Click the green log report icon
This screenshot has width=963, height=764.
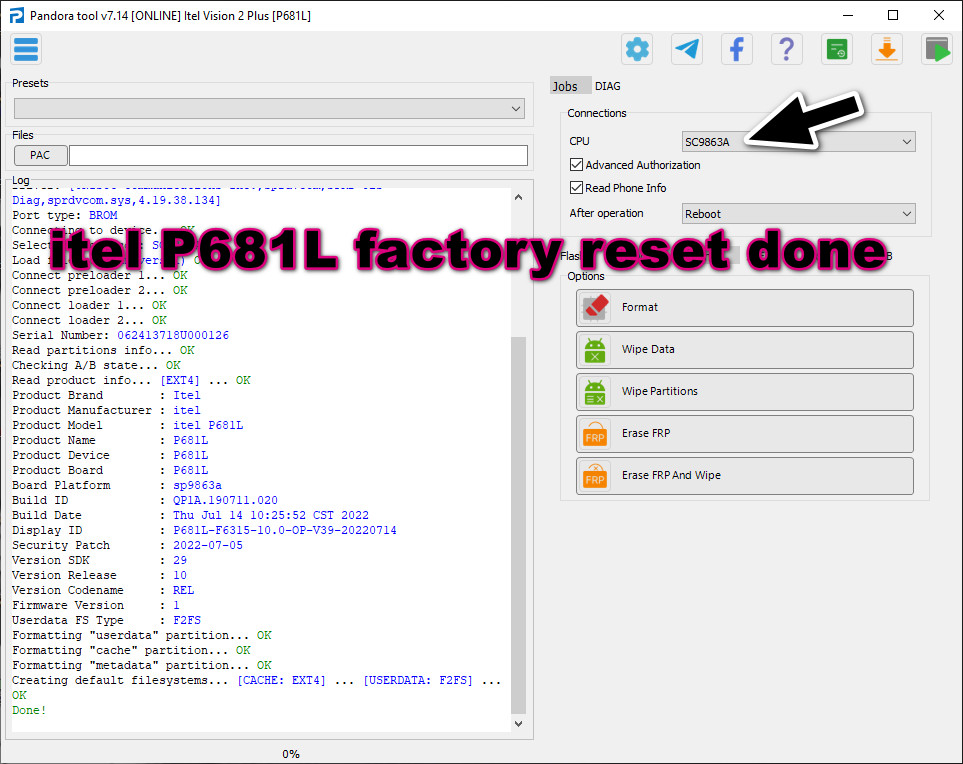click(837, 48)
